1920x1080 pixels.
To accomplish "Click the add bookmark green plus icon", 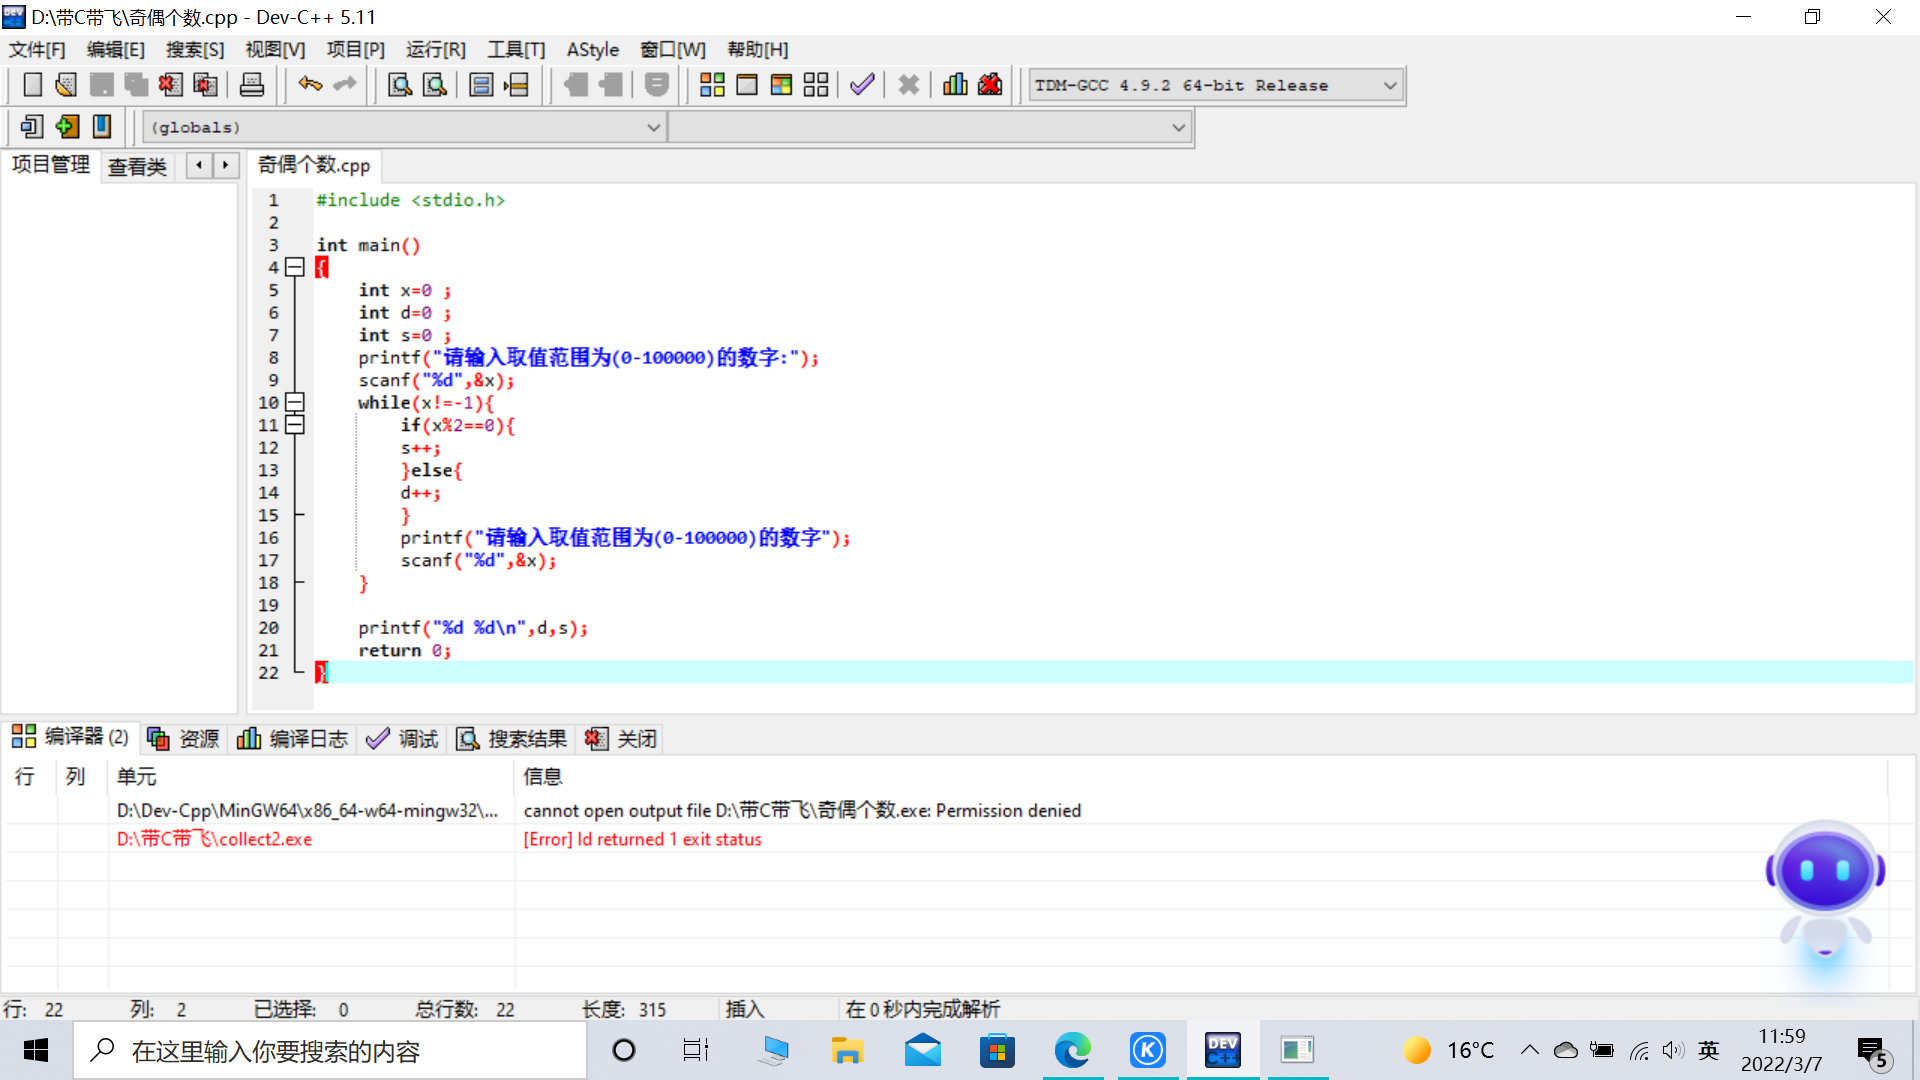I will click(67, 127).
